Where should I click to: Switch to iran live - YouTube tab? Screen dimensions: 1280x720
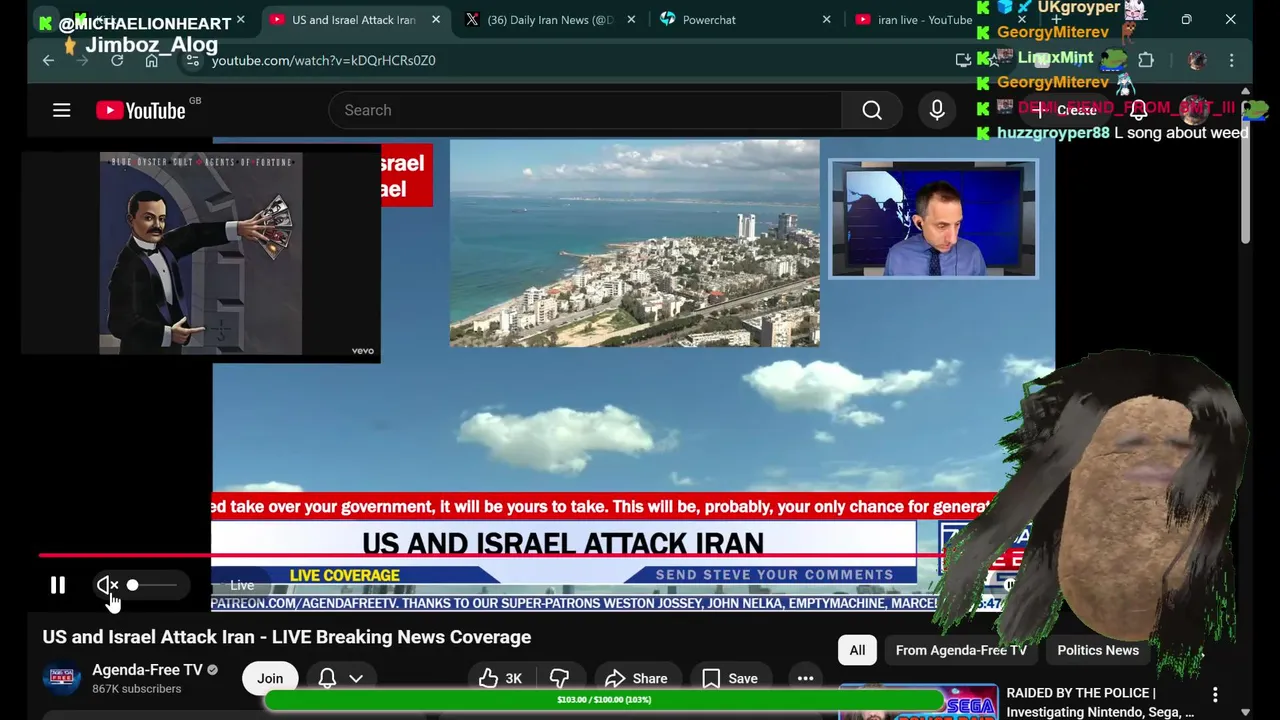[x=923, y=20]
